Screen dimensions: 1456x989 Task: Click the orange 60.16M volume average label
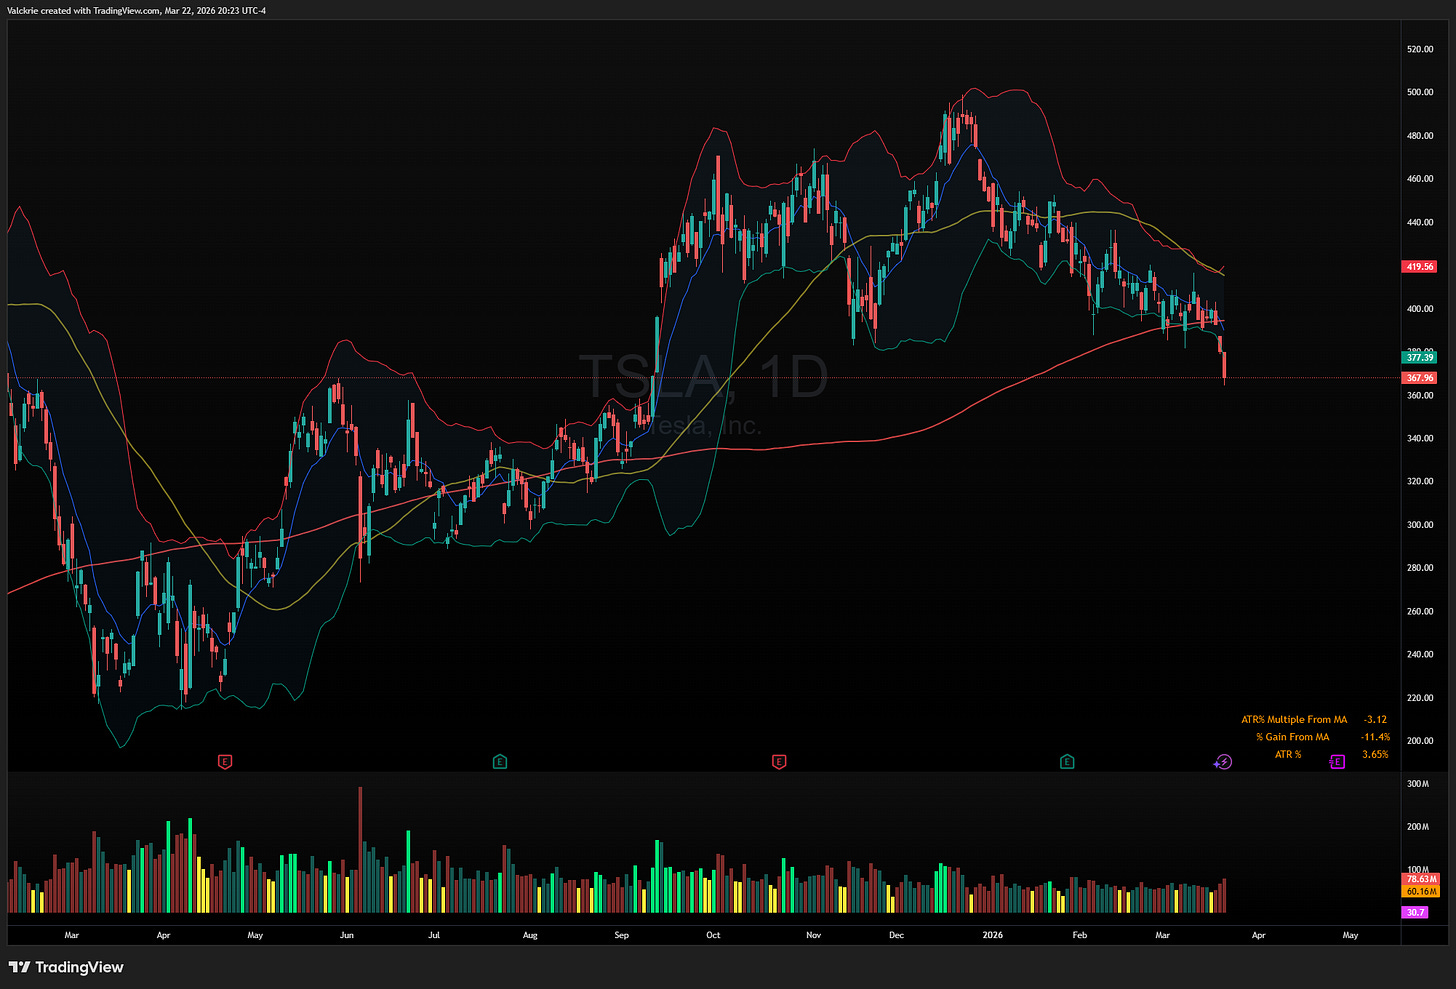[1421, 891]
